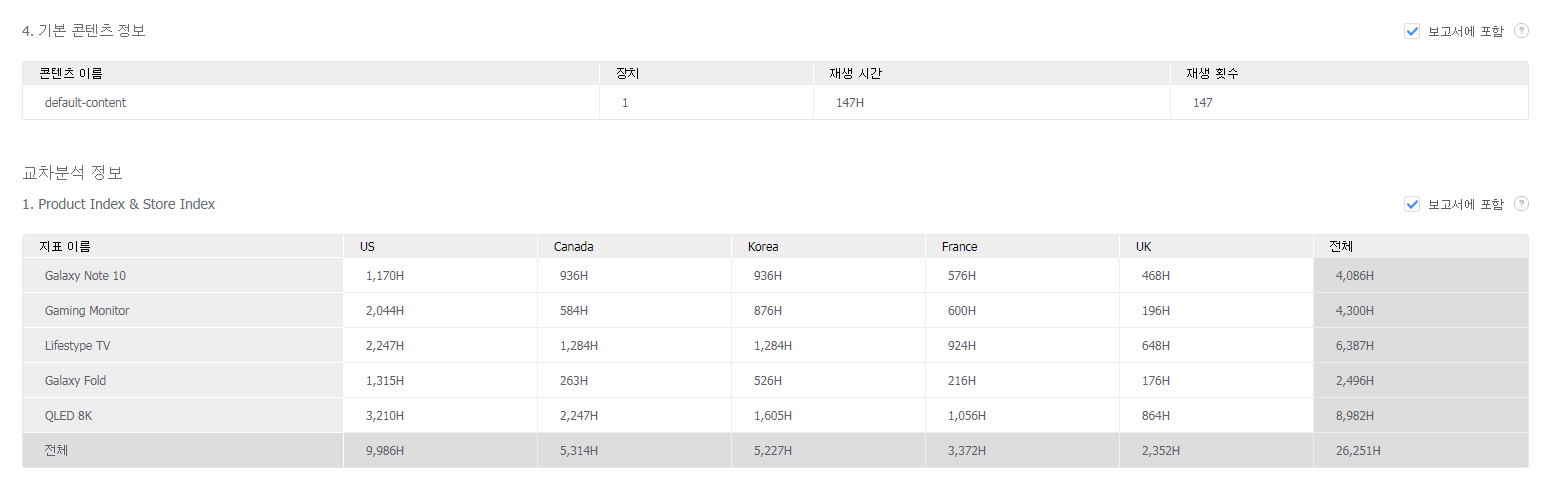
Task: Click the 지표 이름 column header
Action: coord(65,247)
